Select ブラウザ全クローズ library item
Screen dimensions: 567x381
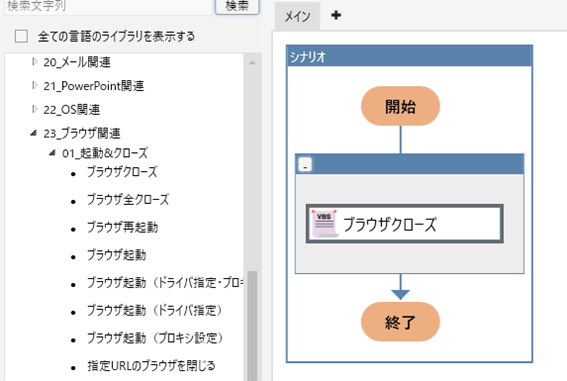[128, 200]
